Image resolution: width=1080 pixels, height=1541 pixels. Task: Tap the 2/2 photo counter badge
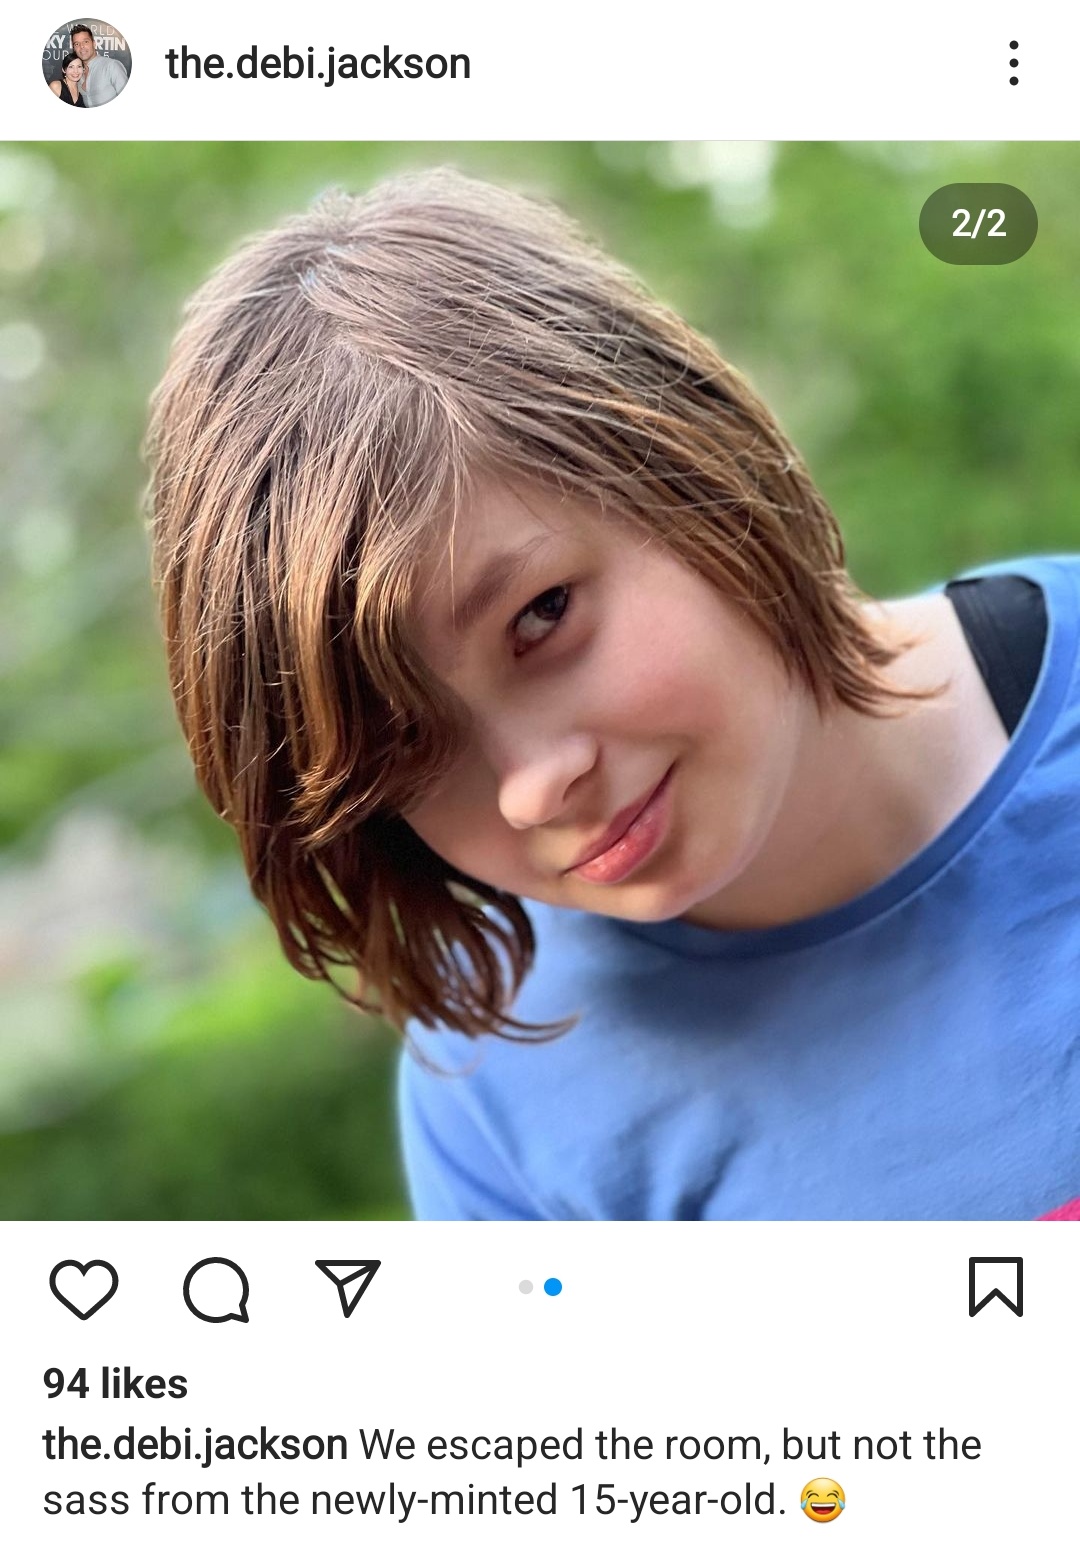tap(978, 223)
